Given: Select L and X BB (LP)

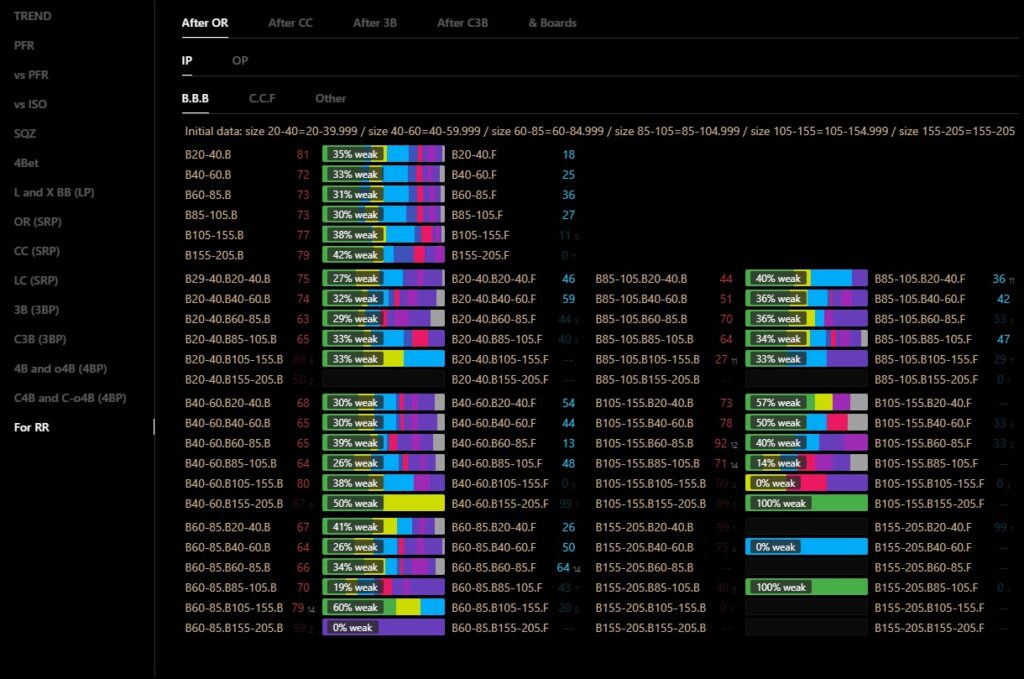Looking at the screenshot, I should [x=54, y=192].
